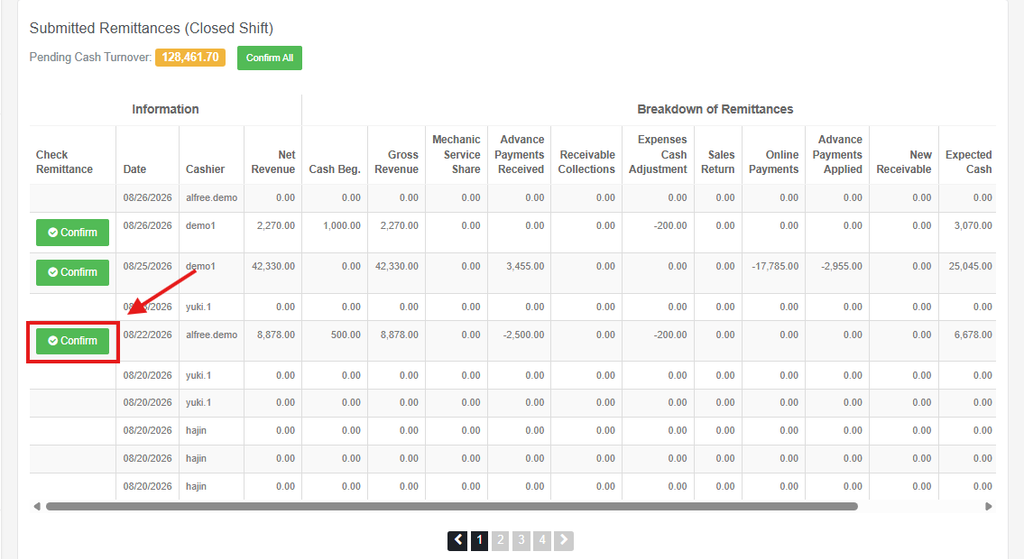Open page 1 of remittances
The image size is (1024, 559).
point(479,540)
